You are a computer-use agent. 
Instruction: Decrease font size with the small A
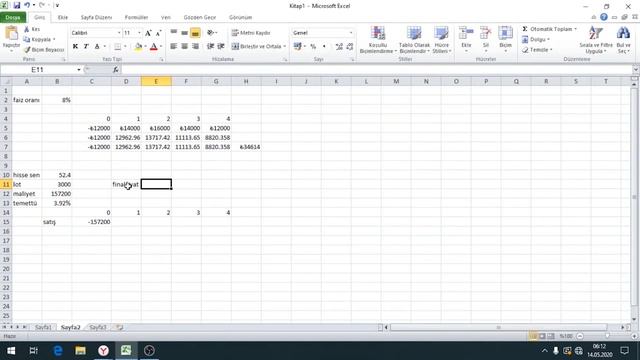point(158,33)
